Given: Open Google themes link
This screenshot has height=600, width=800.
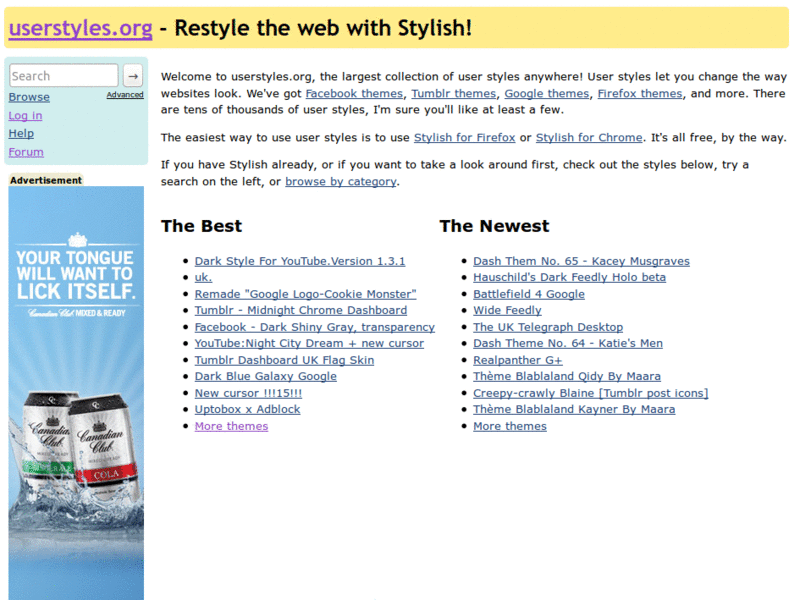Looking at the screenshot, I should point(547,93).
